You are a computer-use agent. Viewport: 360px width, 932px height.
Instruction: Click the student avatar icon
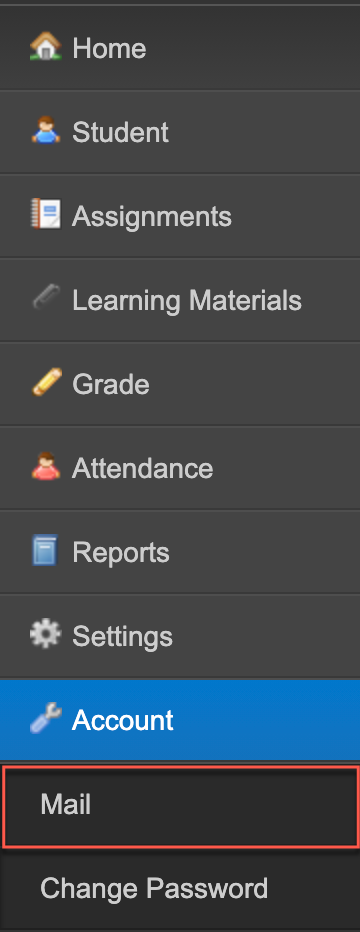46,131
